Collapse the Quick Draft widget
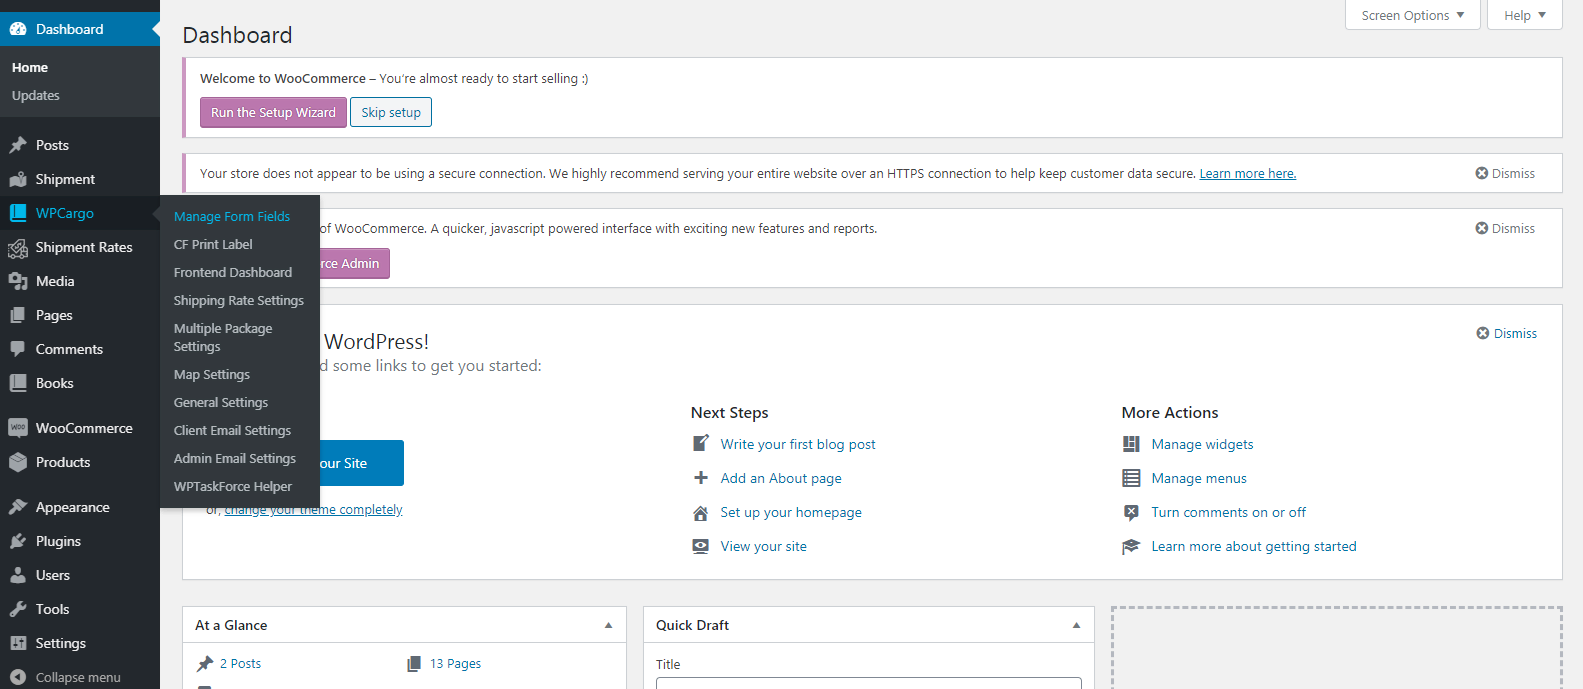The height and width of the screenshot is (689, 1583). point(1076,625)
